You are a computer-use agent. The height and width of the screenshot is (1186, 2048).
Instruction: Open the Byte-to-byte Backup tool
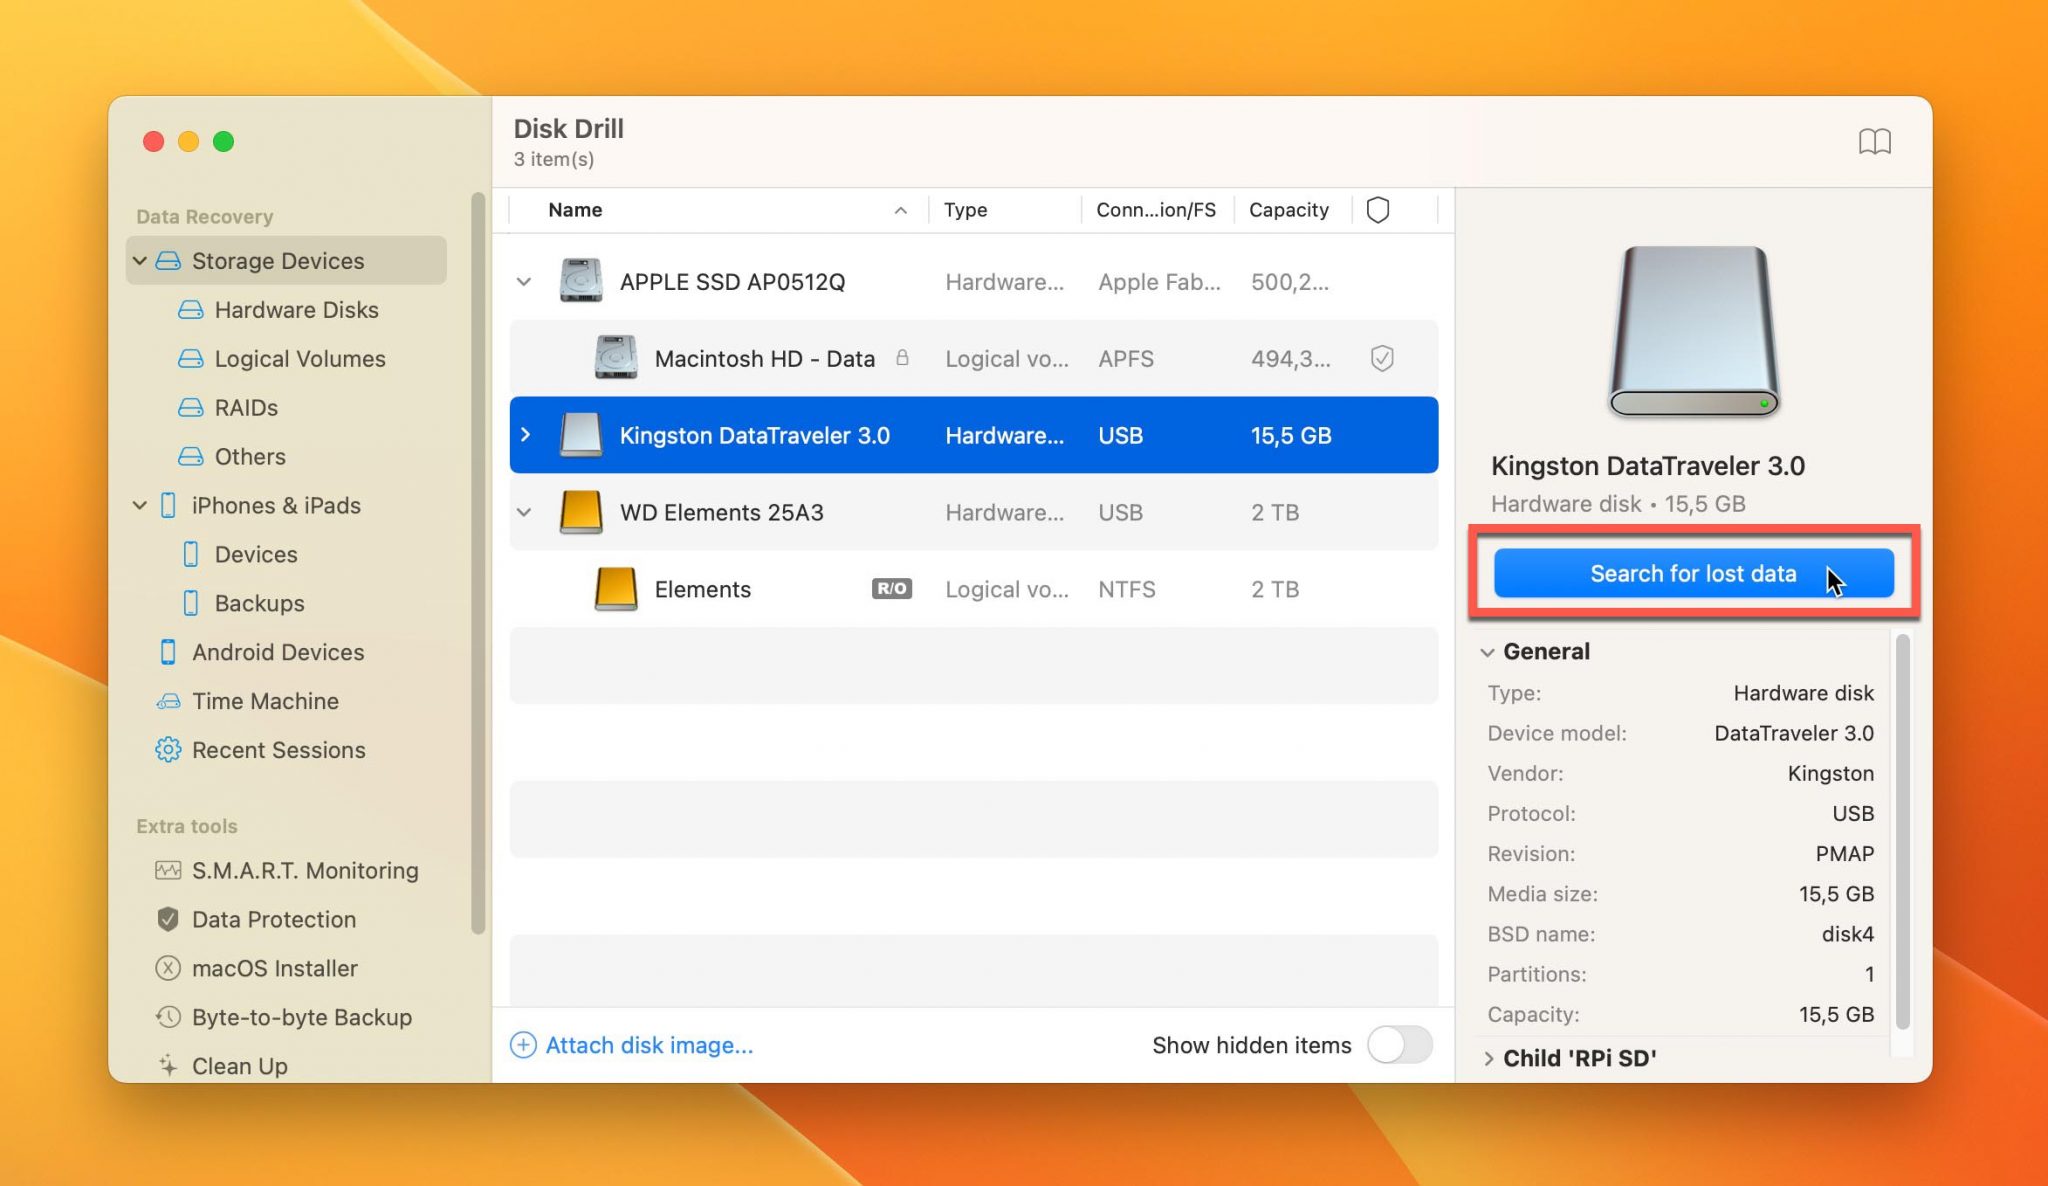(301, 1017)
